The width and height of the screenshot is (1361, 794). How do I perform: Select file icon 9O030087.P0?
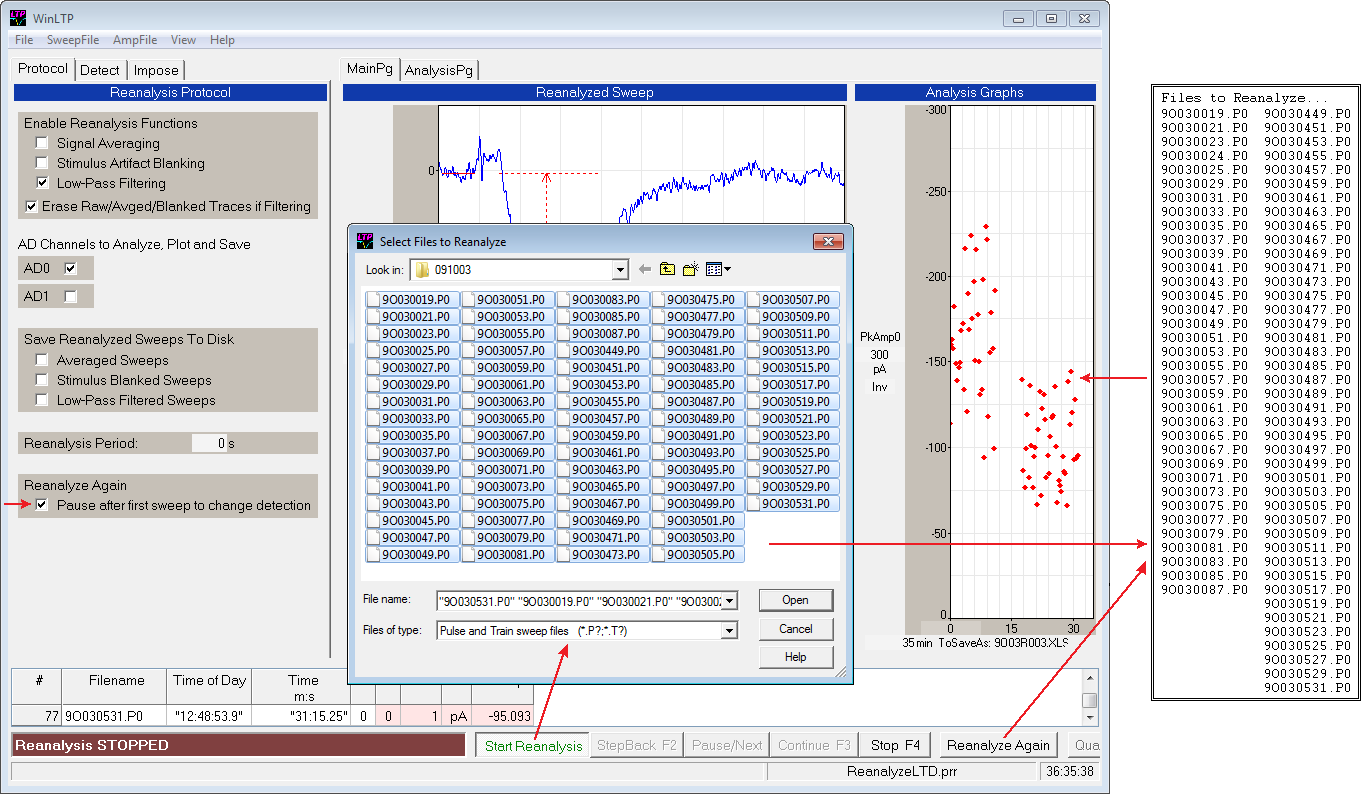(x=564, y=334)
